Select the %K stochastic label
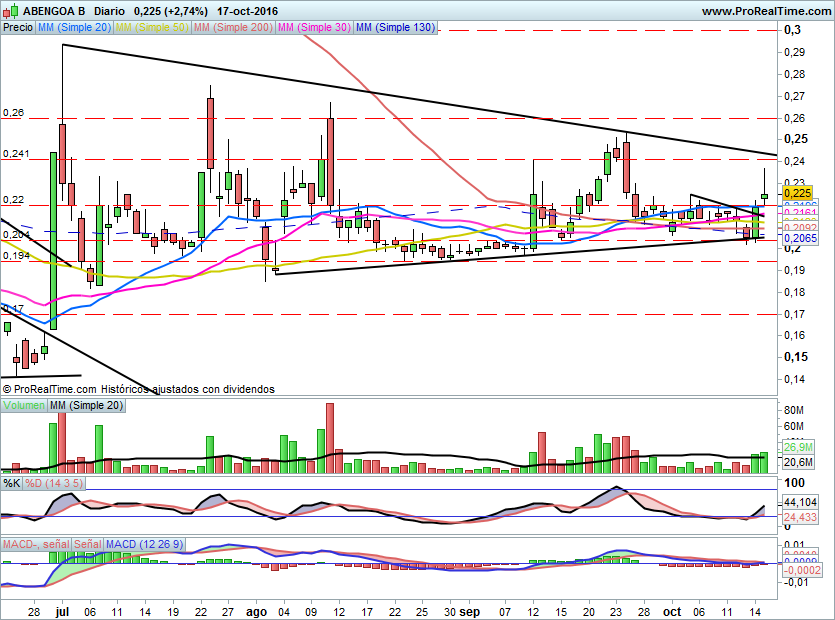The width and height of the screenshot is (835, 620). coord(12,483)
